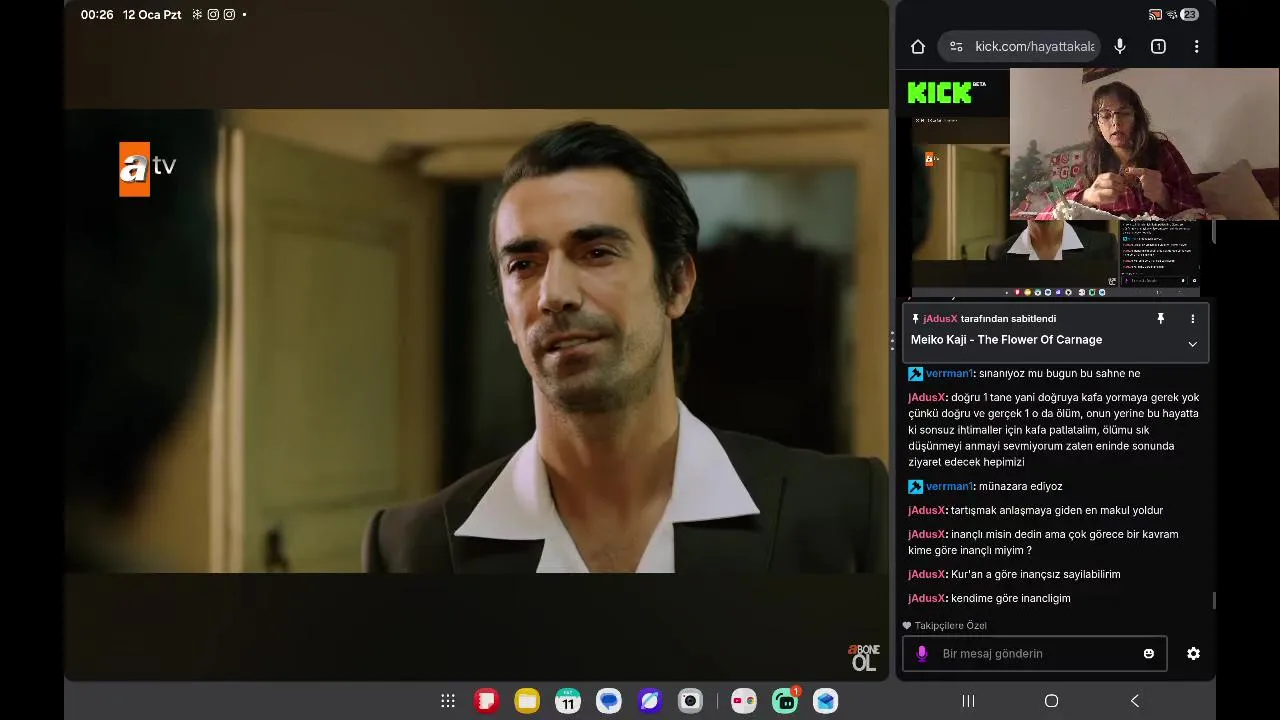Image resolution: width=1280 pixels, height=720 pixels.
Task: Open the purple Samsung Internet browser icon
Action: [650, 701]
